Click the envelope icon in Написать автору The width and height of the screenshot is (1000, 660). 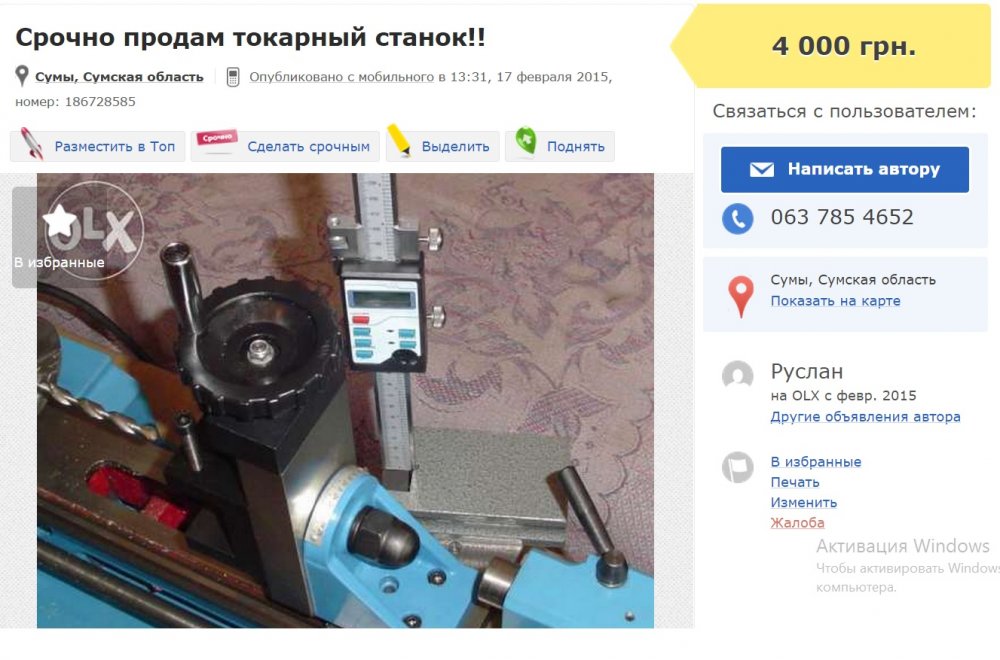pyautogui.click(x=761, y=169)
